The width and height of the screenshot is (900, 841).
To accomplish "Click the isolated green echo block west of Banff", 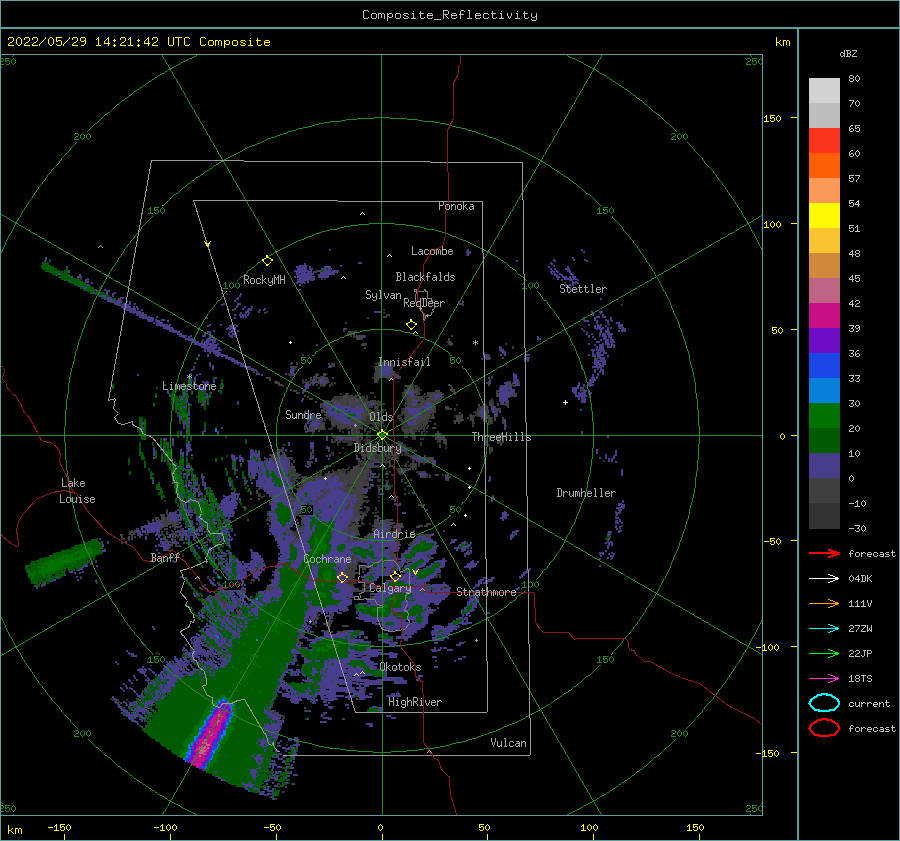I will pos(65,563).
